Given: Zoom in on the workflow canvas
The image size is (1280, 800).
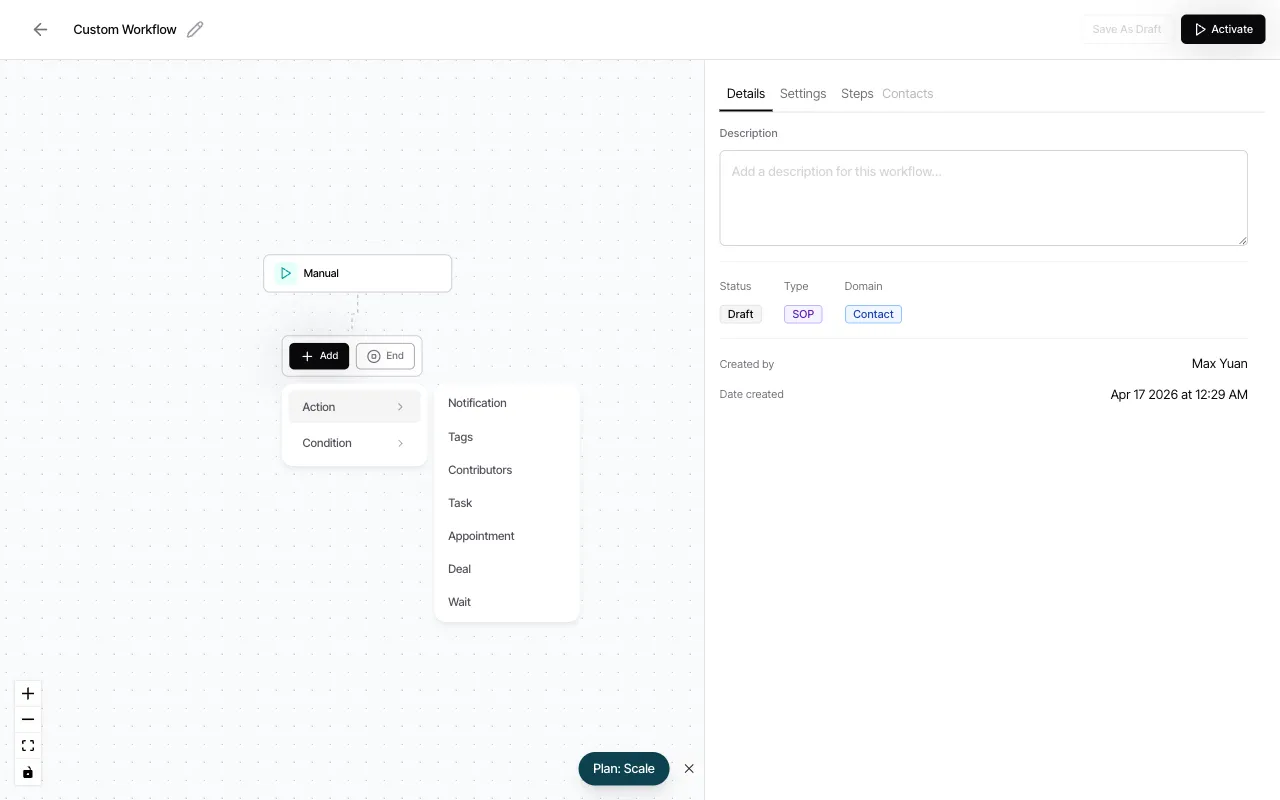Looking at the screenshot, I should pos(28,693).
